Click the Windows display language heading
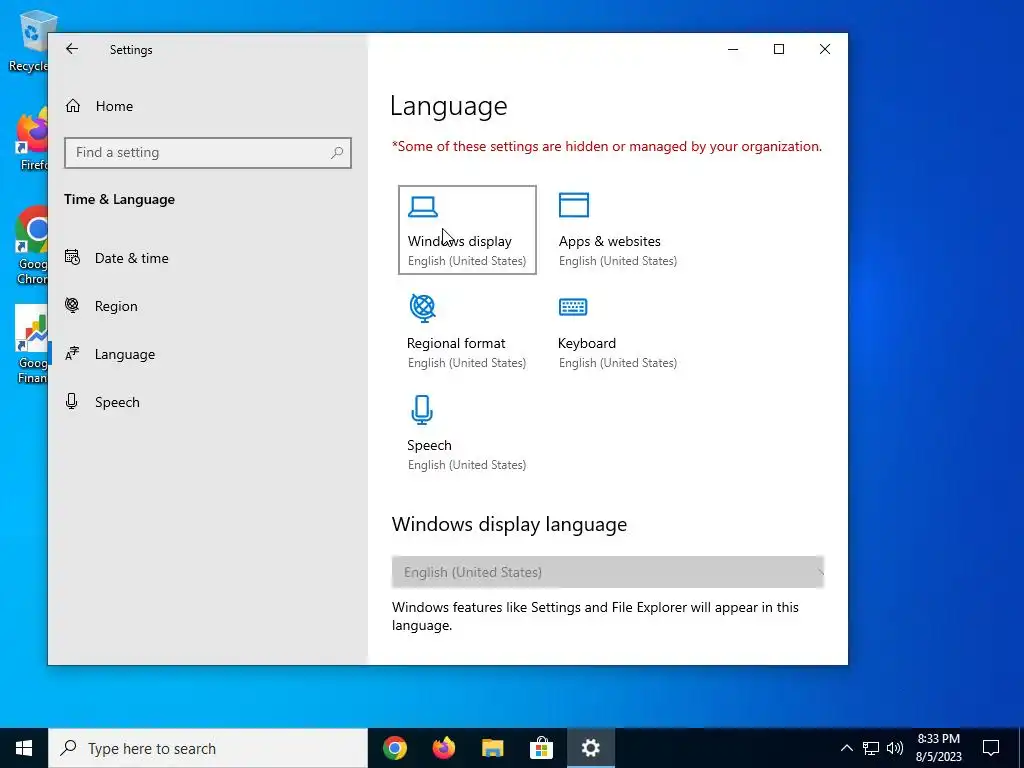This screenshot has height=768, width=1024. click(x=509, y=524)
